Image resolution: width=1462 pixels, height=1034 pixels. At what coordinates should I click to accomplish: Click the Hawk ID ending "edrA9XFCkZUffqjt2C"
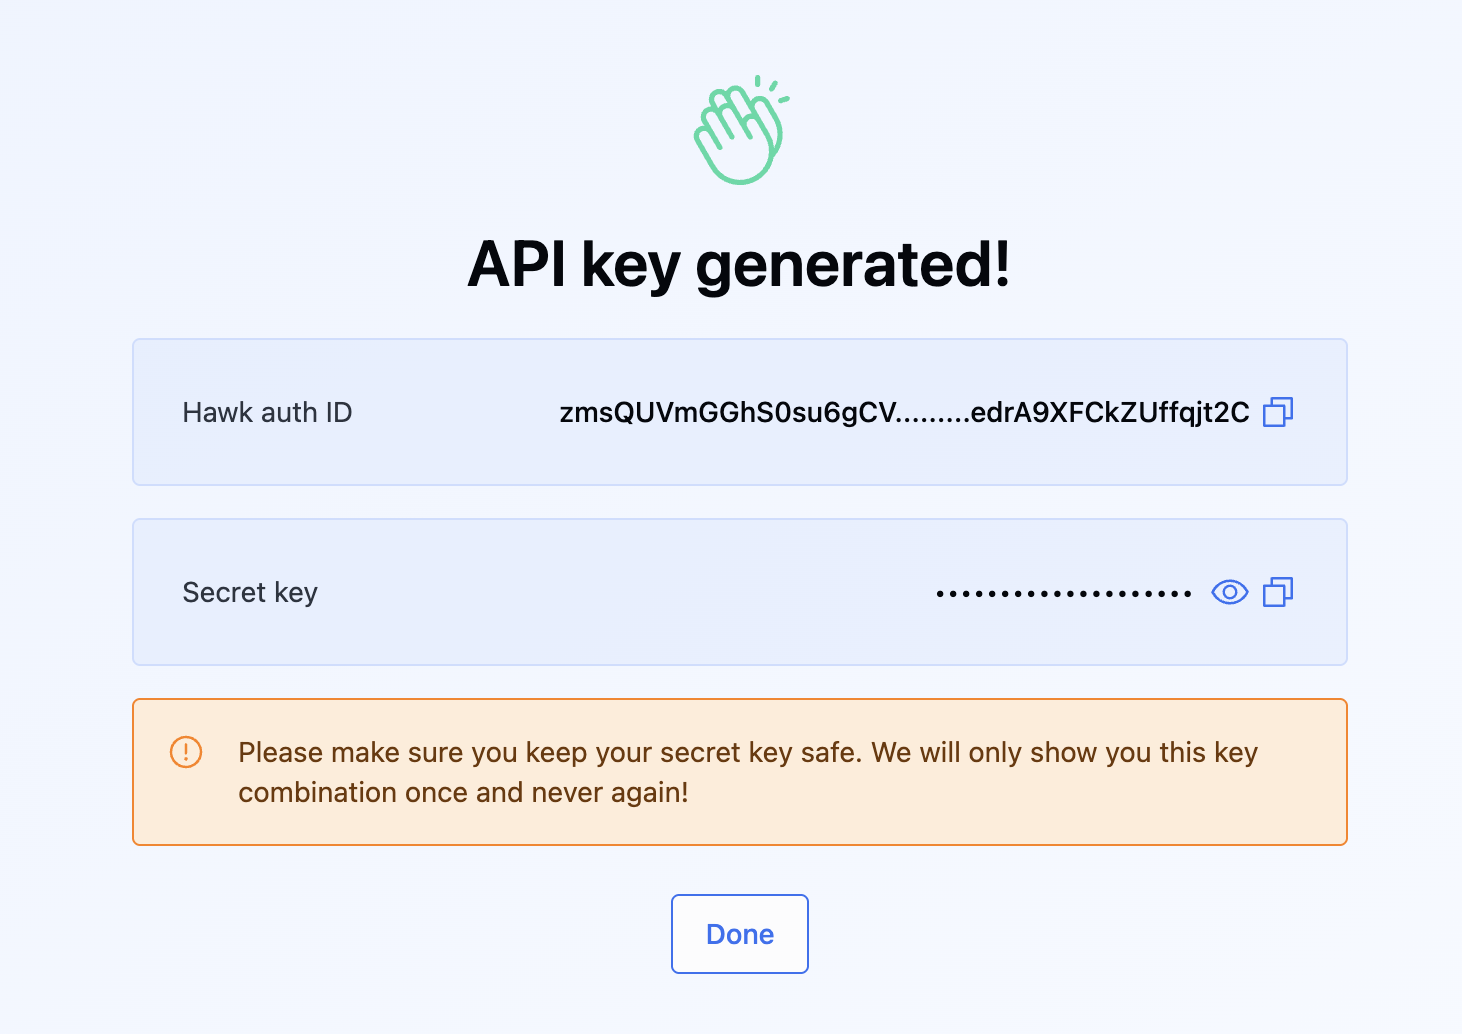point(1110,412)
